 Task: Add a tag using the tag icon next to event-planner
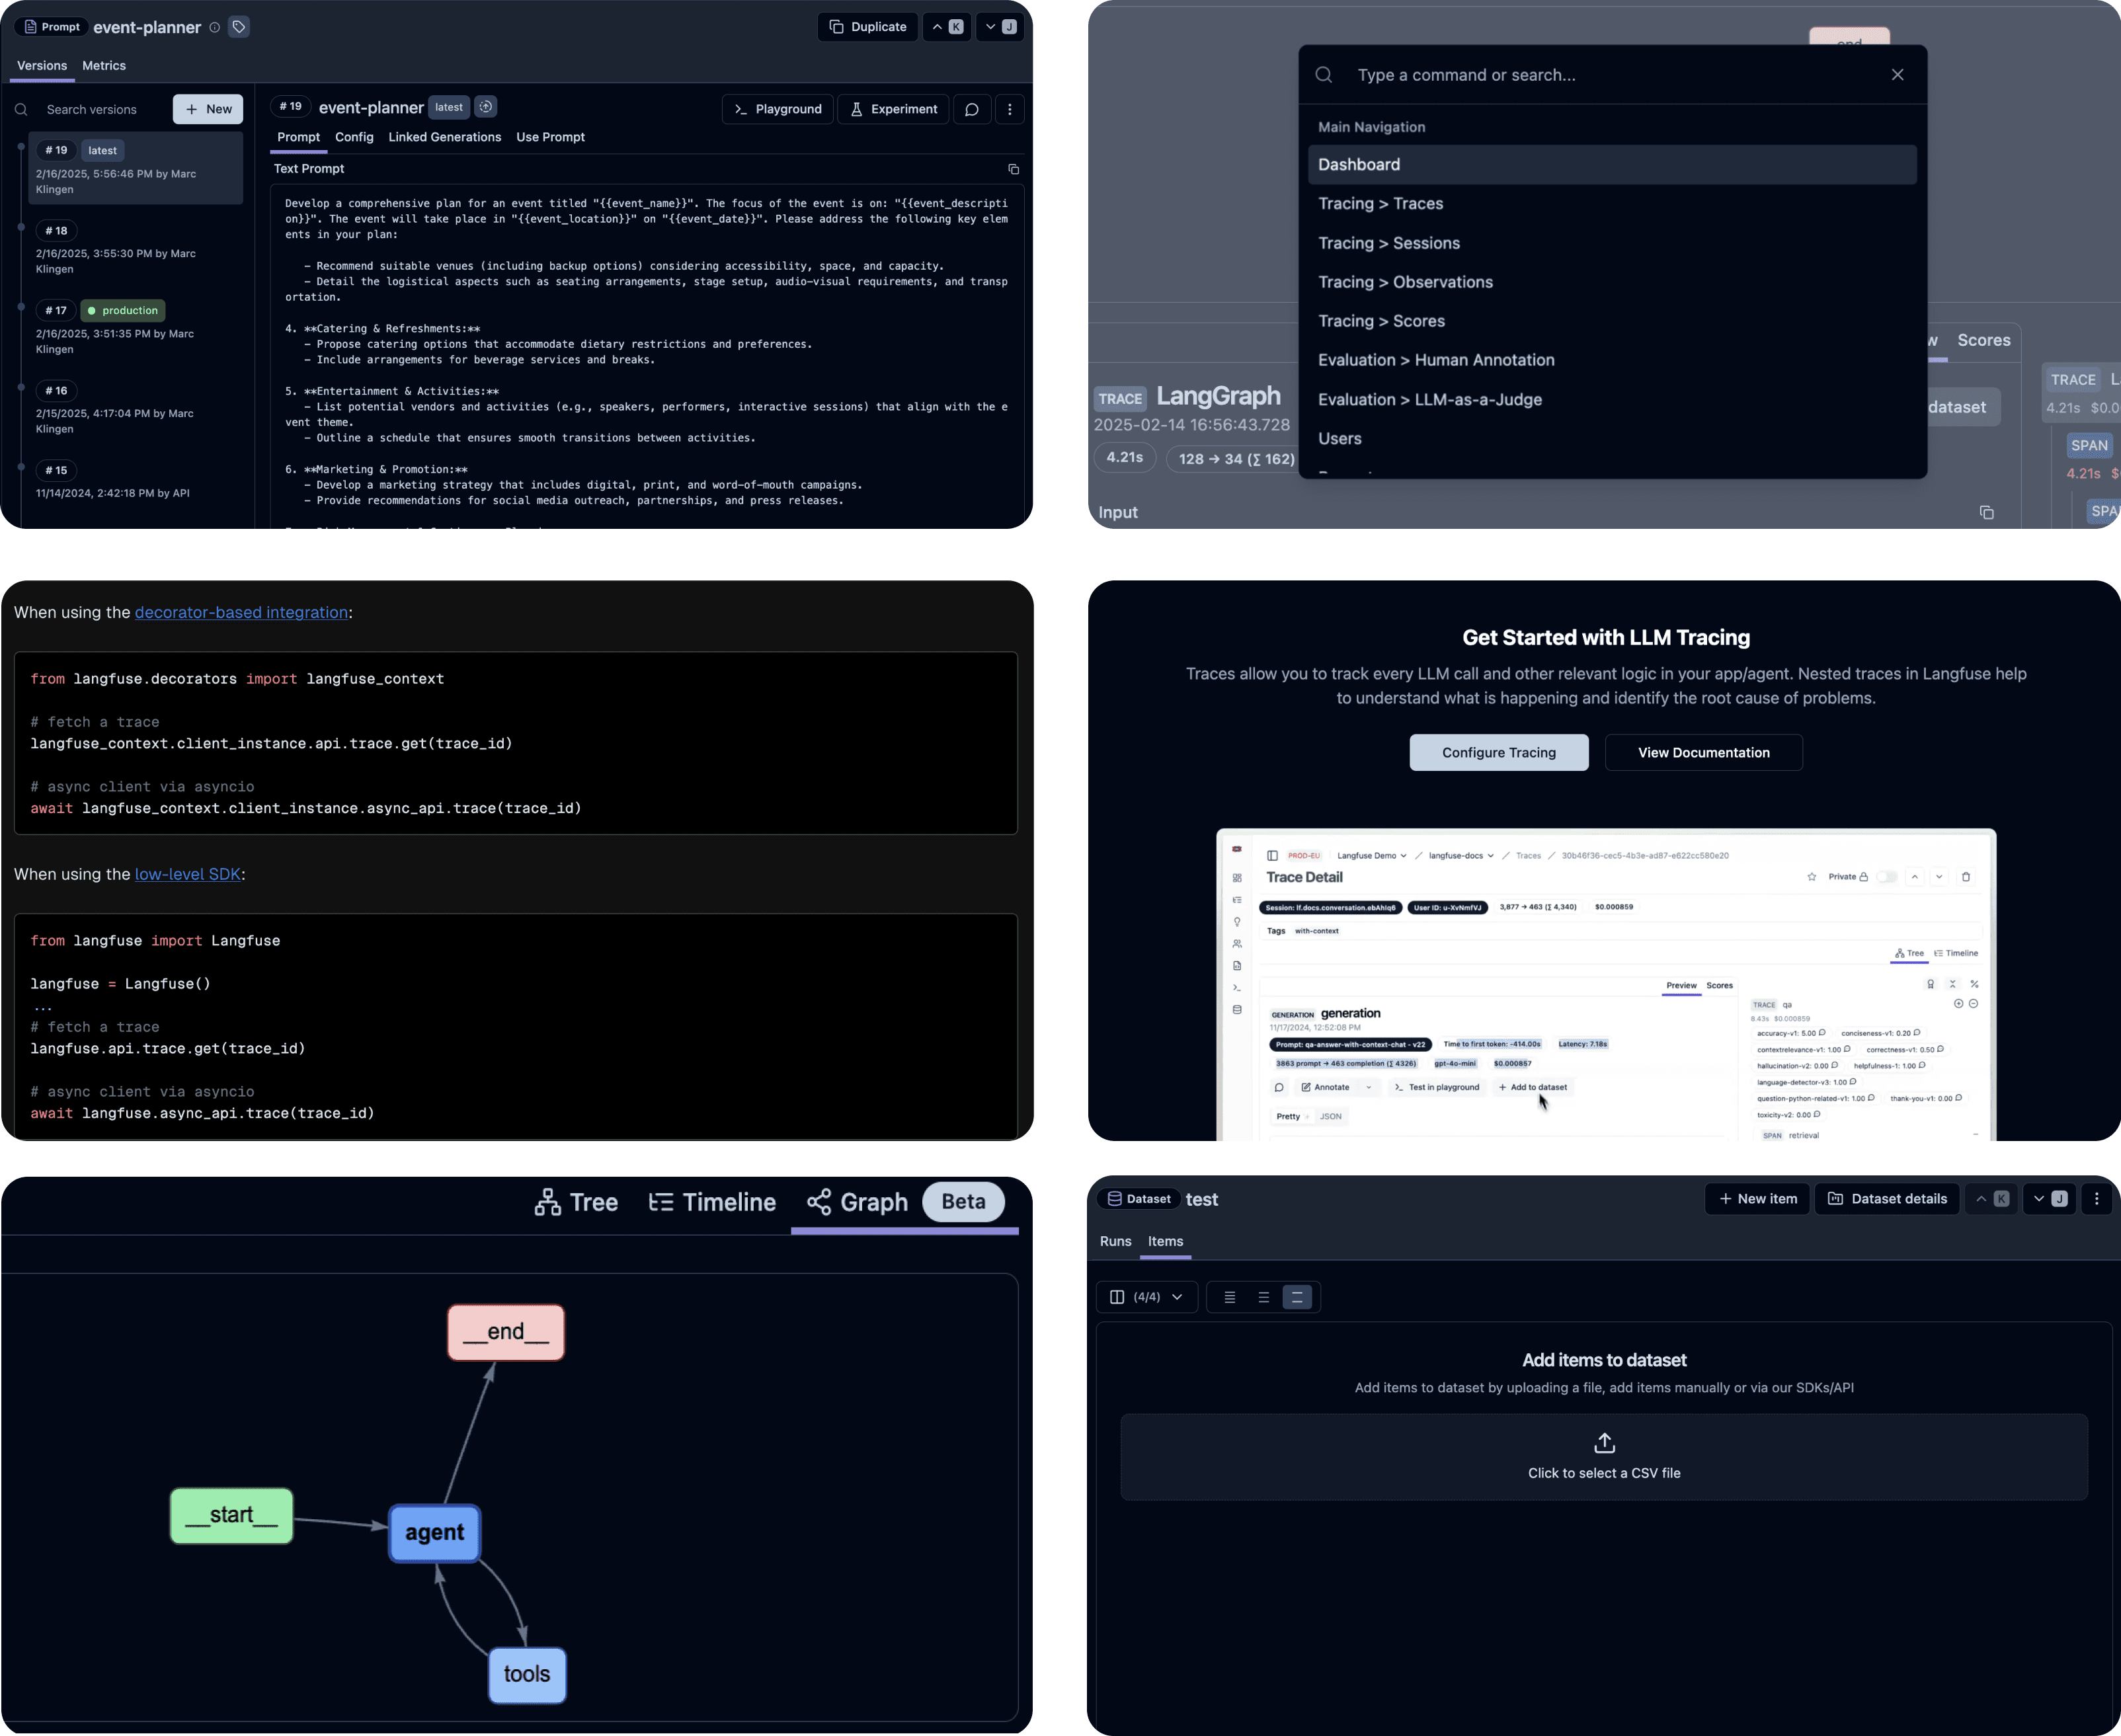tap(238, 27)
